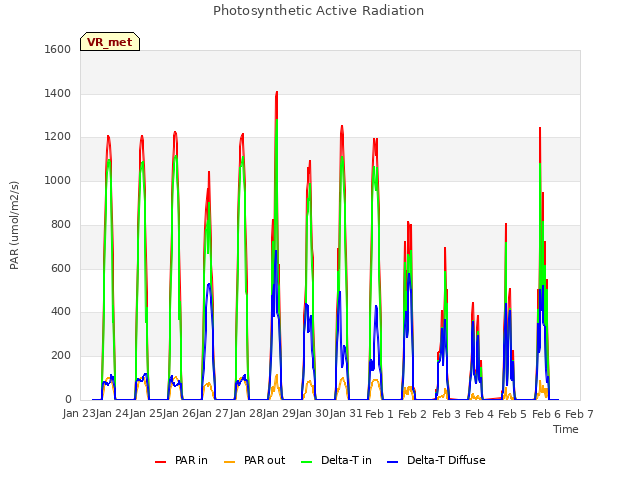Click the 400 y-axis tick label

point(61,311)
